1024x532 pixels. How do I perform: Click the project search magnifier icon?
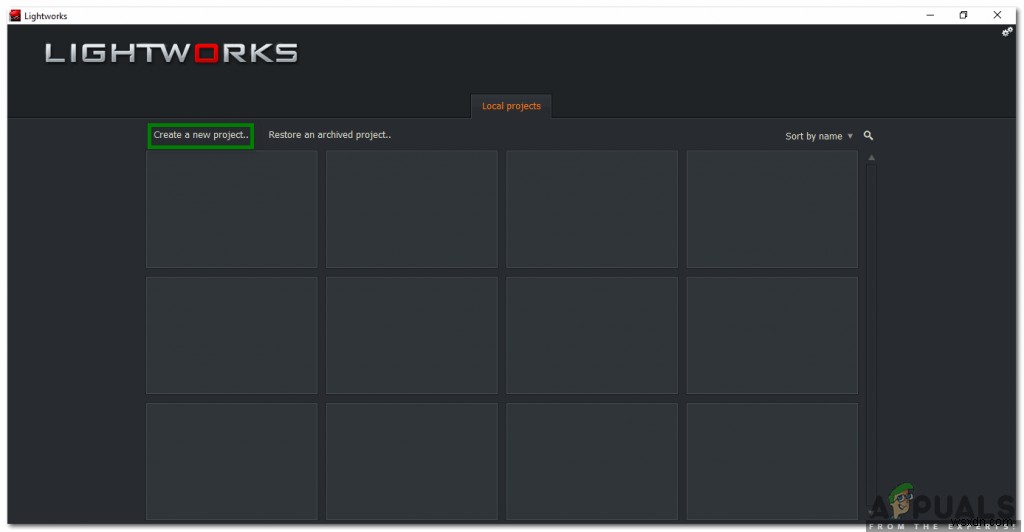[x=868, y=136]
